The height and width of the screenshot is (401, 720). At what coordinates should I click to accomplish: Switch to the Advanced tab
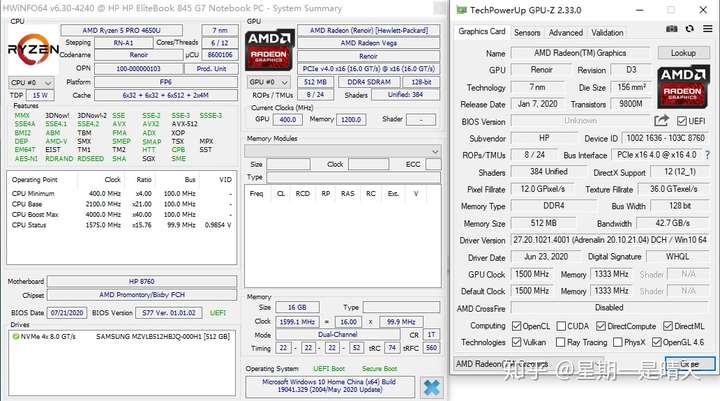tap(566, 33)
